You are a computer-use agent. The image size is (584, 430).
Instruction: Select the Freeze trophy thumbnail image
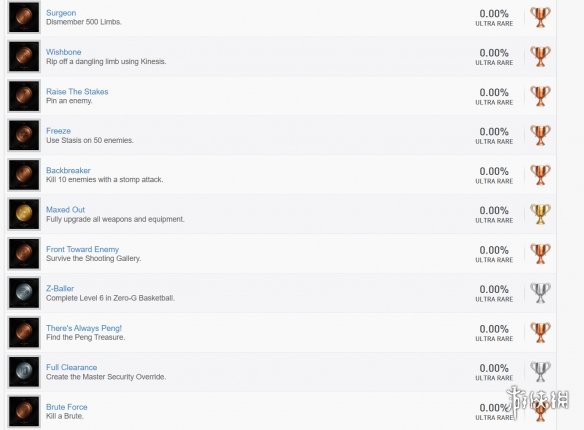24,135
